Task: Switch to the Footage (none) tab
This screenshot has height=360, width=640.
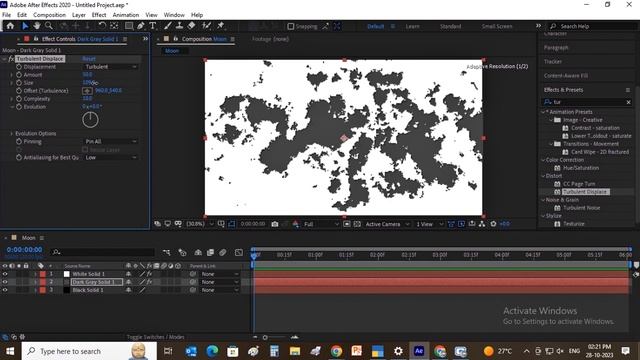Action: pyautogui.click(x=270, y=39)
